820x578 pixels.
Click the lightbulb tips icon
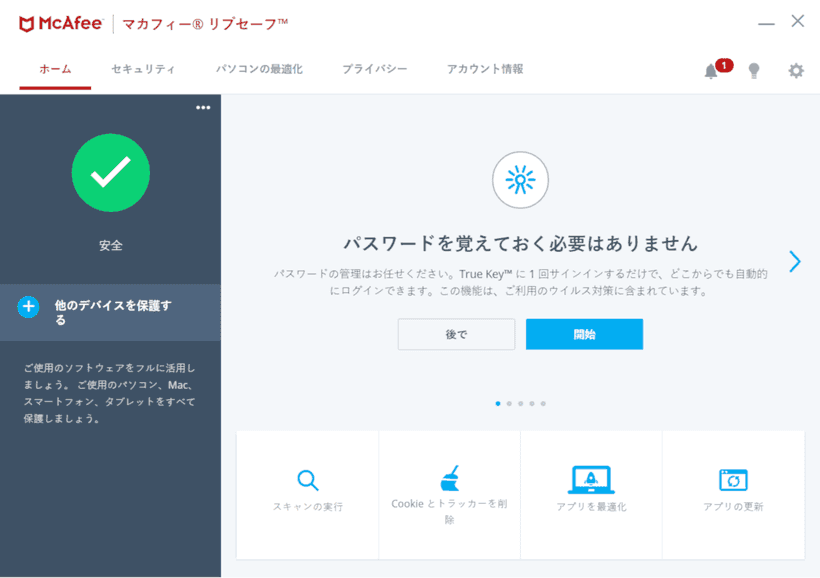click(x=754, y=70)
